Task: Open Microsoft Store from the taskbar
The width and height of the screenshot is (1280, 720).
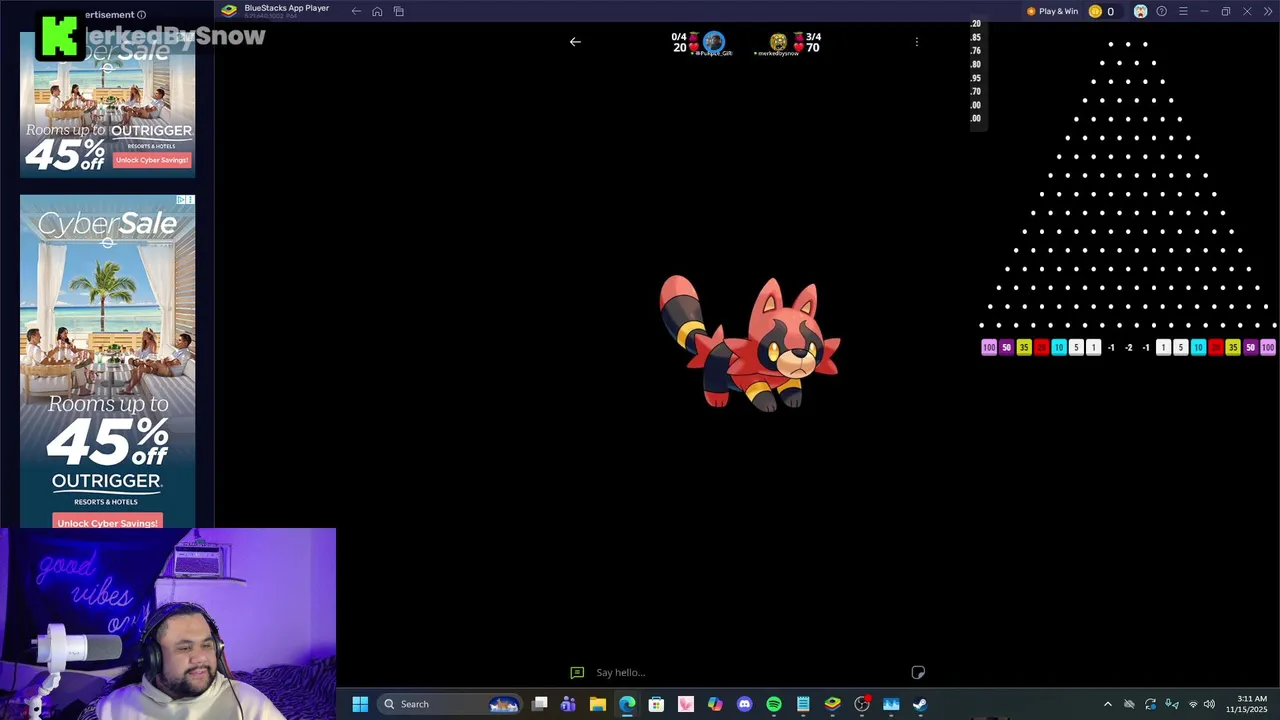Action: click(x=656, y=704)
